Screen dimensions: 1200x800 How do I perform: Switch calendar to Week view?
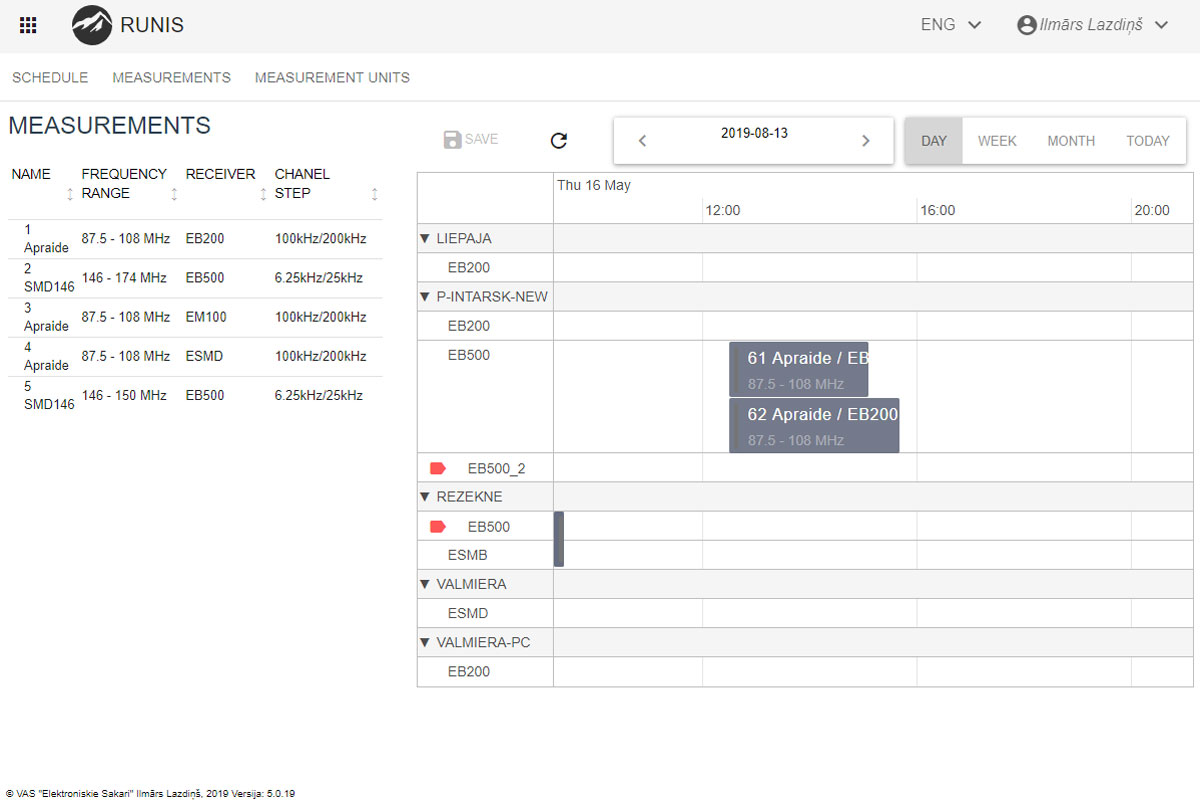[997, 141]
